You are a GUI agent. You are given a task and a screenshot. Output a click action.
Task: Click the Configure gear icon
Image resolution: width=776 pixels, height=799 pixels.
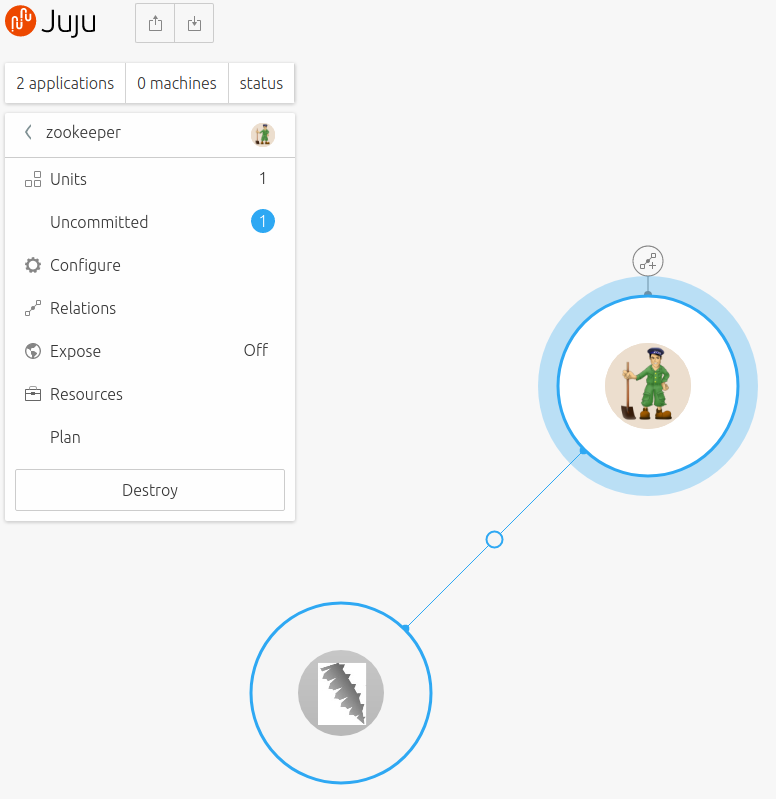coord(33,266)
